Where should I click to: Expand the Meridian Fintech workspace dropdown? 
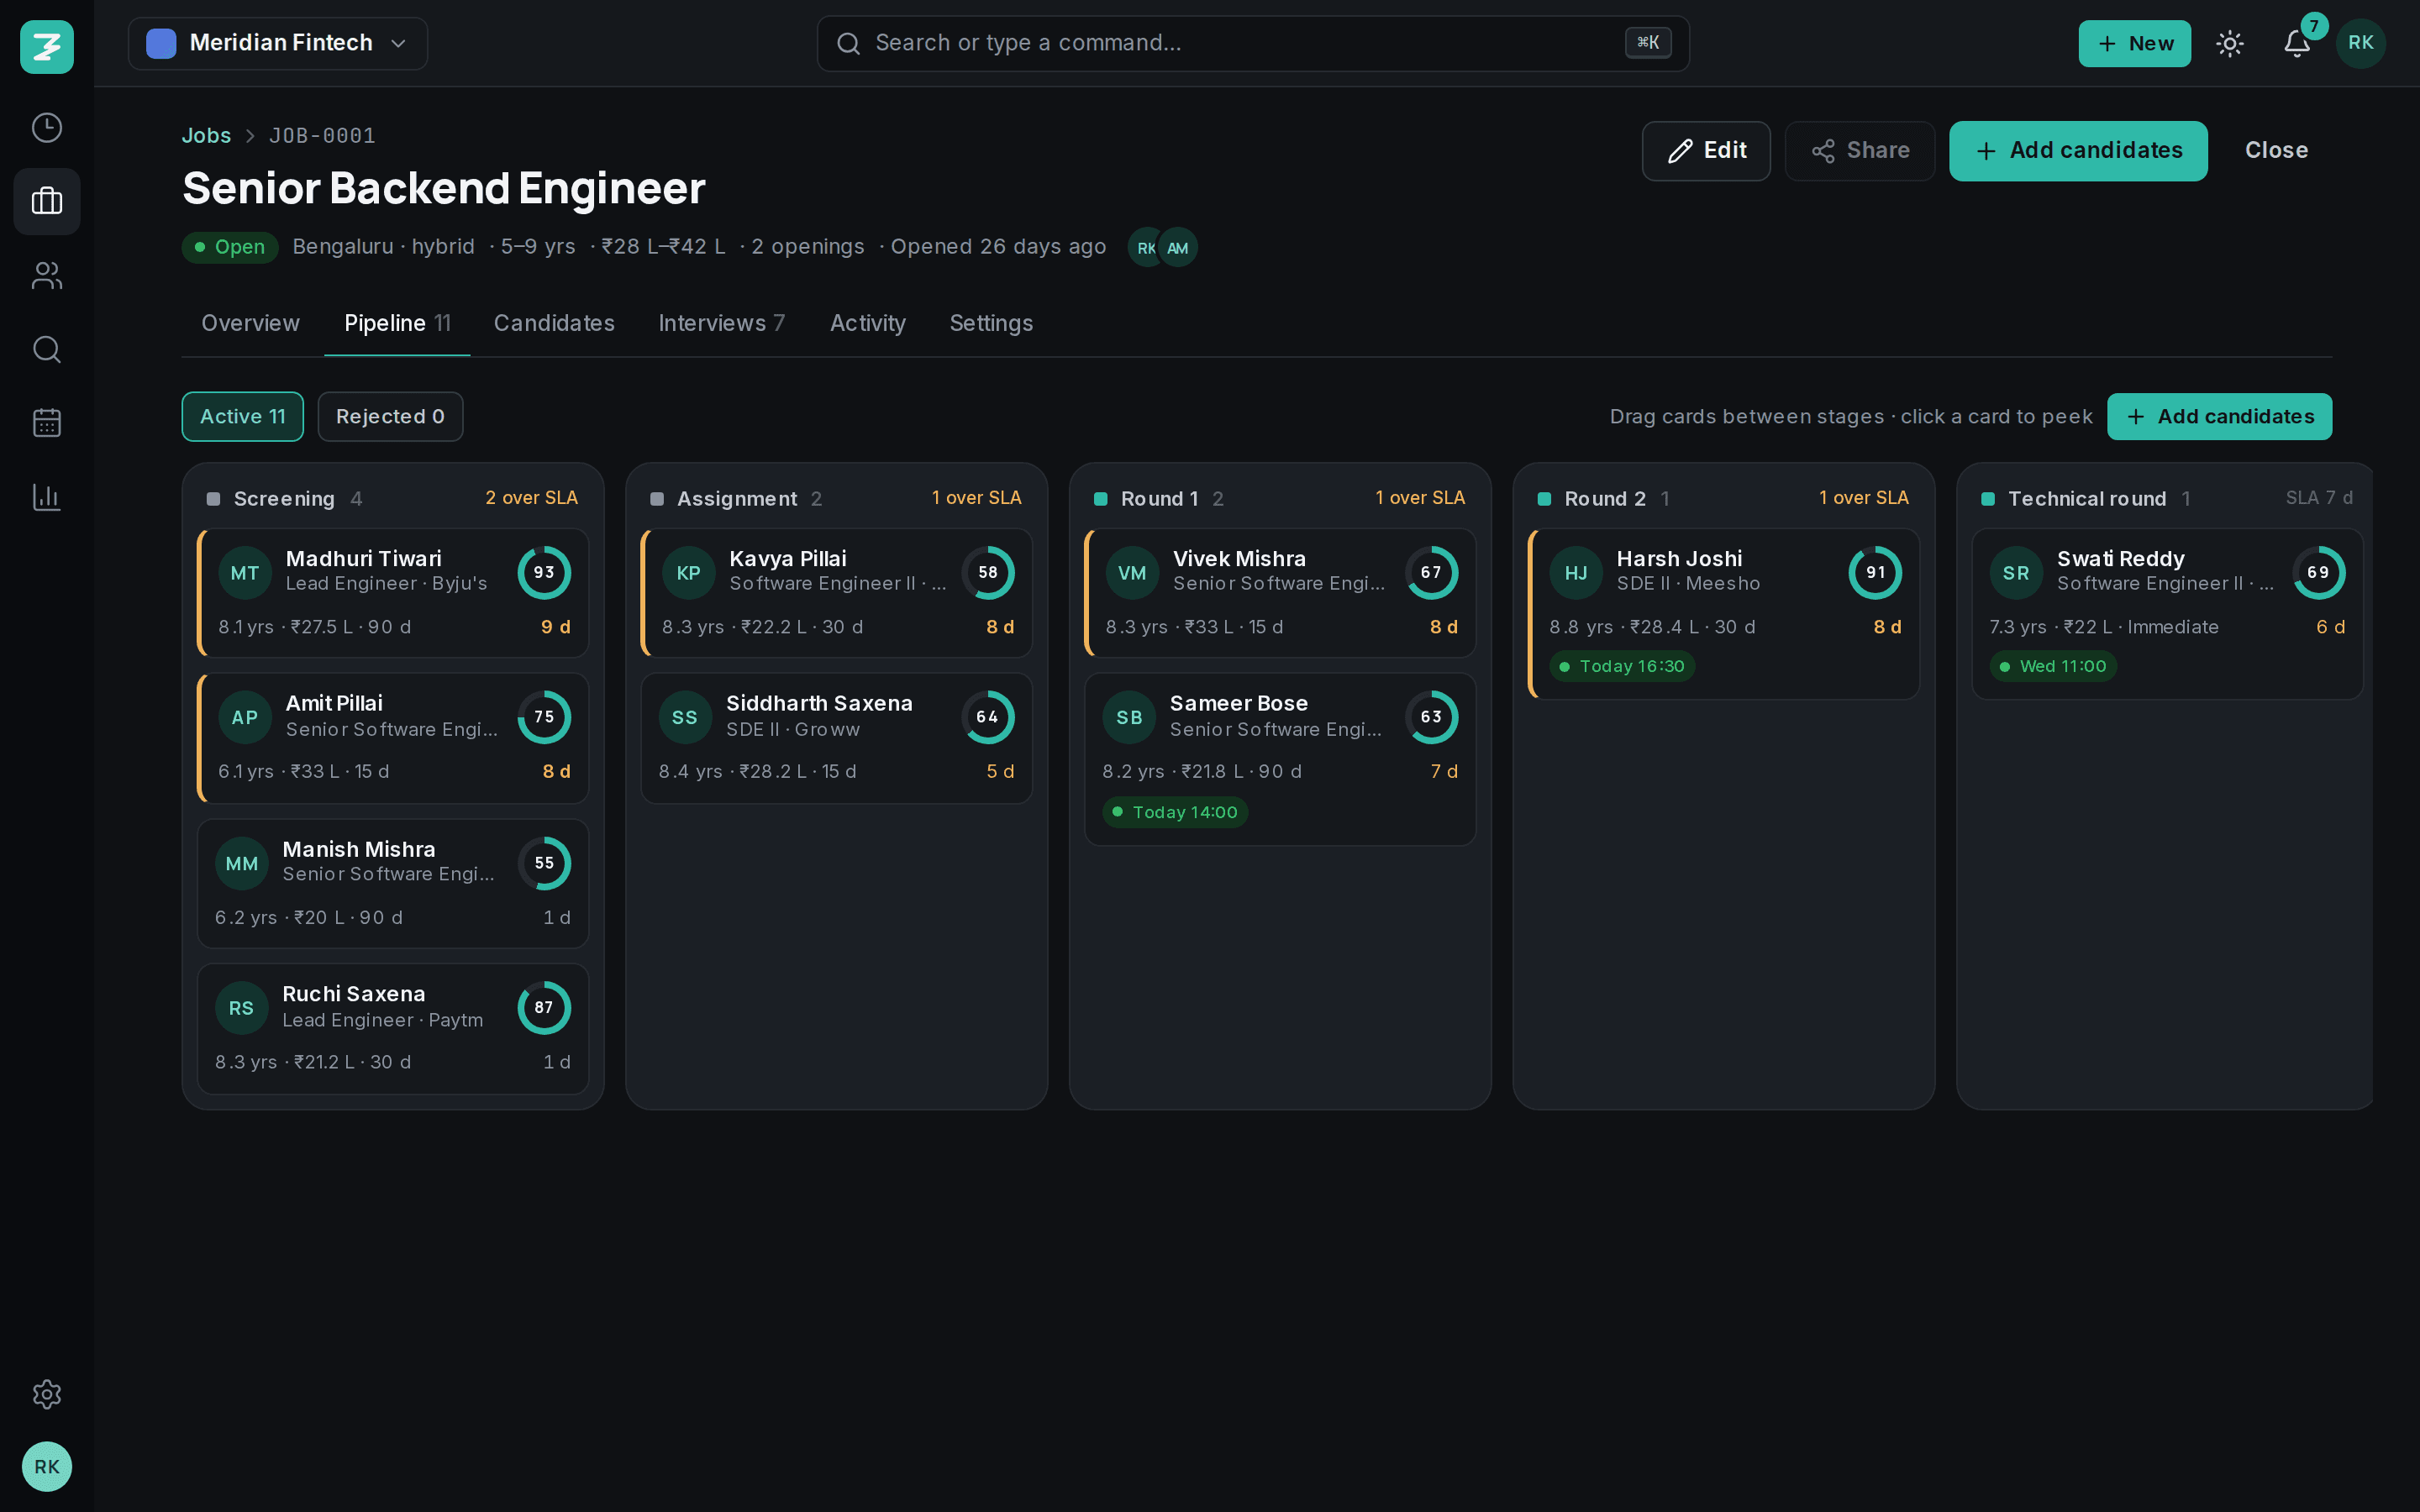pyautogui.click(x=278, y=43)
